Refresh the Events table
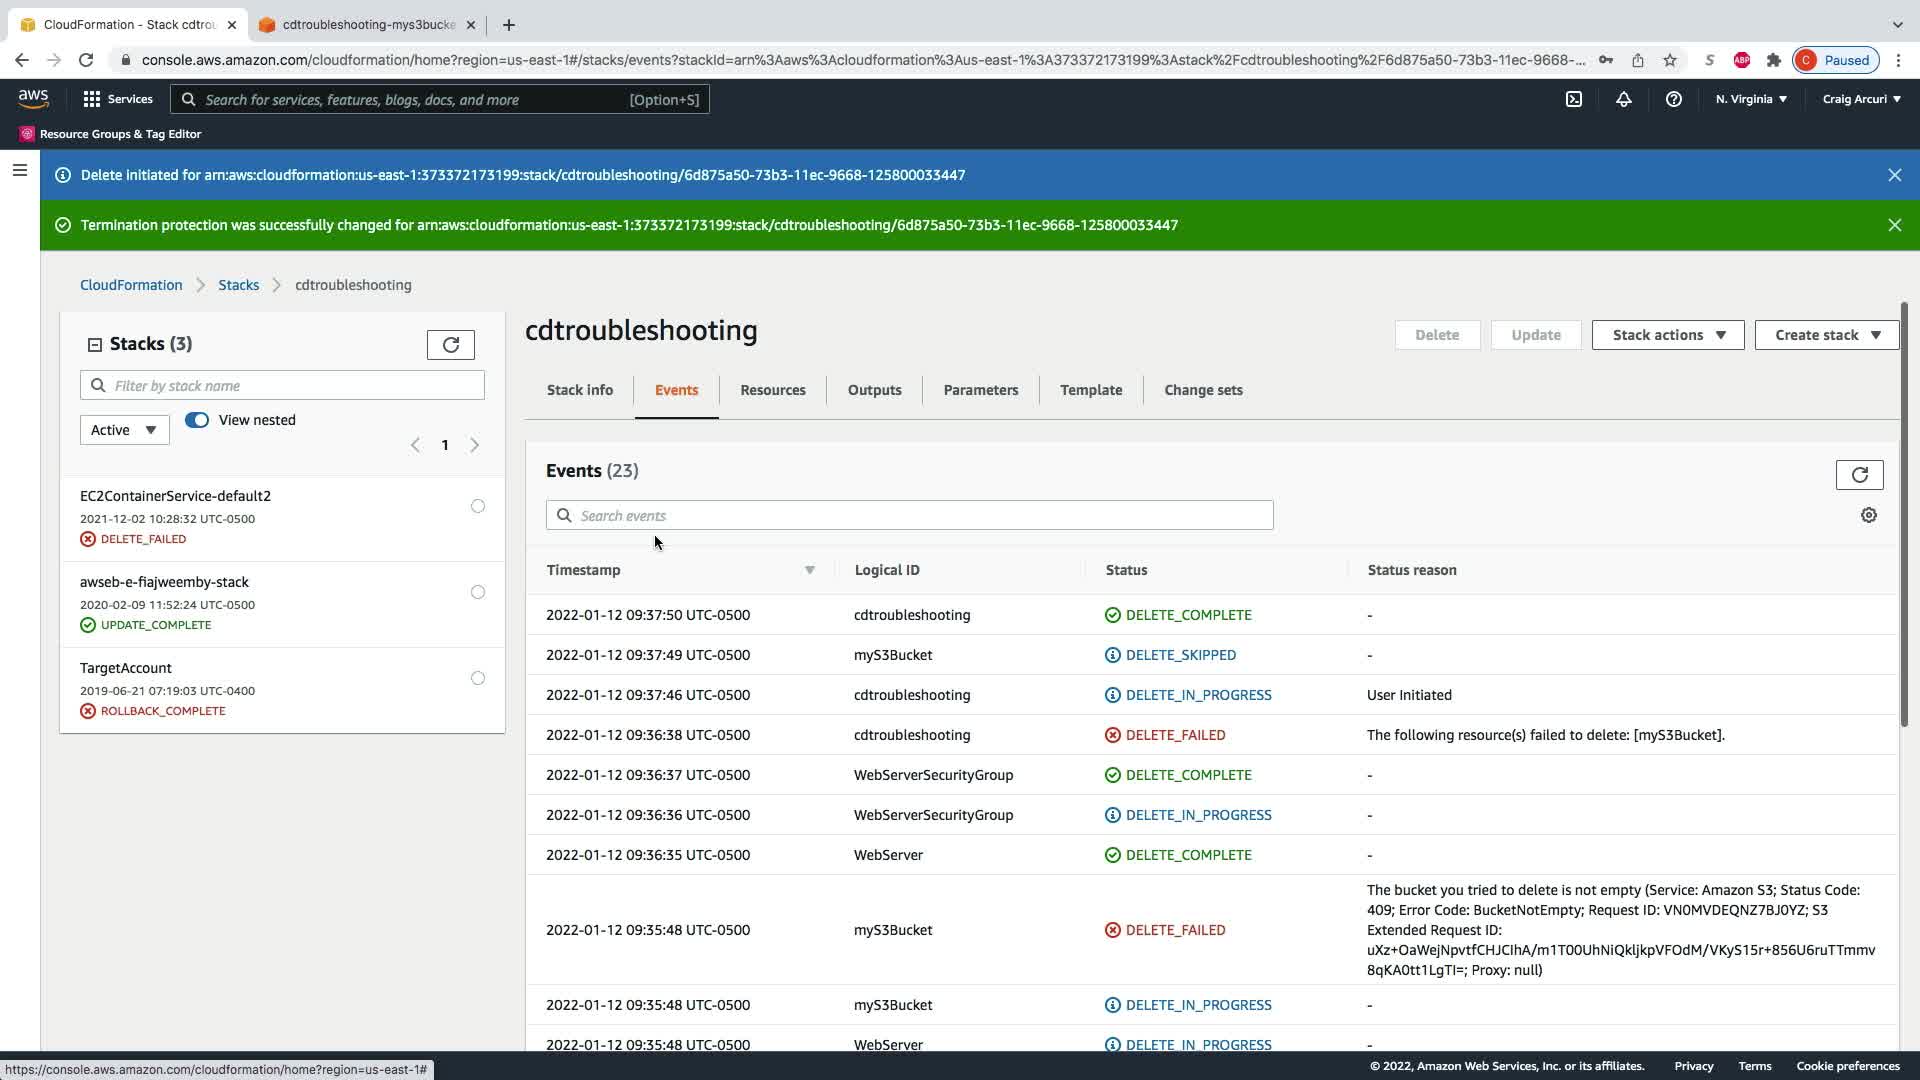The height and width of the screenshot is (1080, 1920). [x=1859, y=475]
